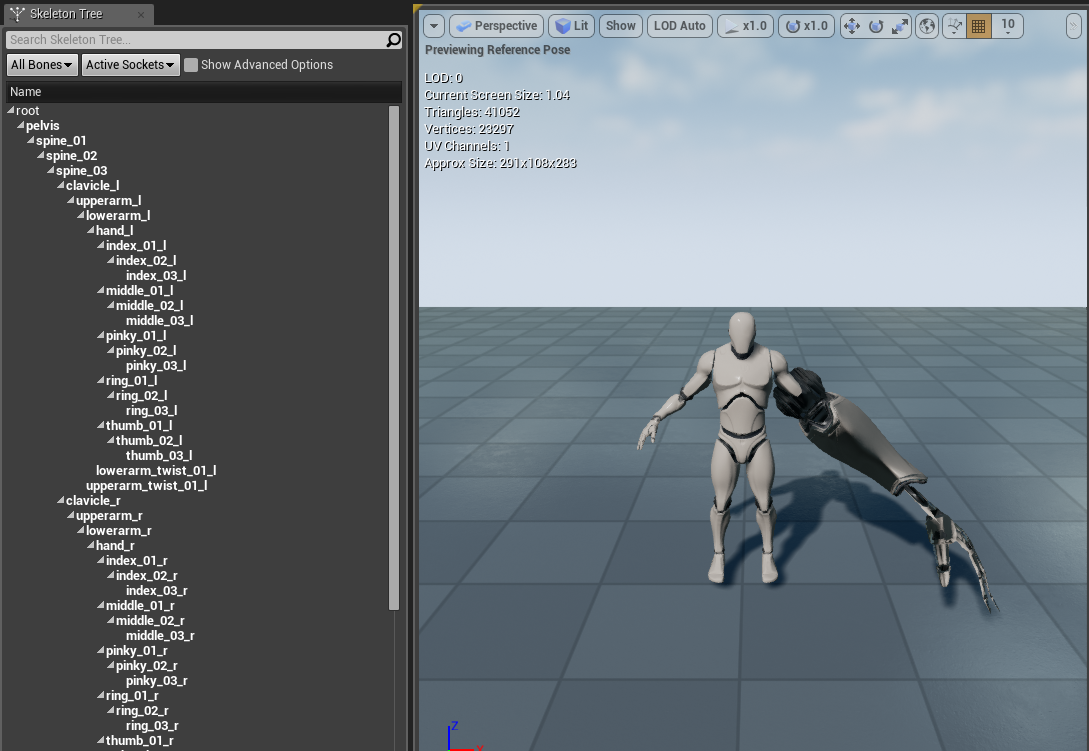The height and width of the screenshot is (751, 1089).
Task: Open playback speed x1.0 menu
Action: [745, 26]
